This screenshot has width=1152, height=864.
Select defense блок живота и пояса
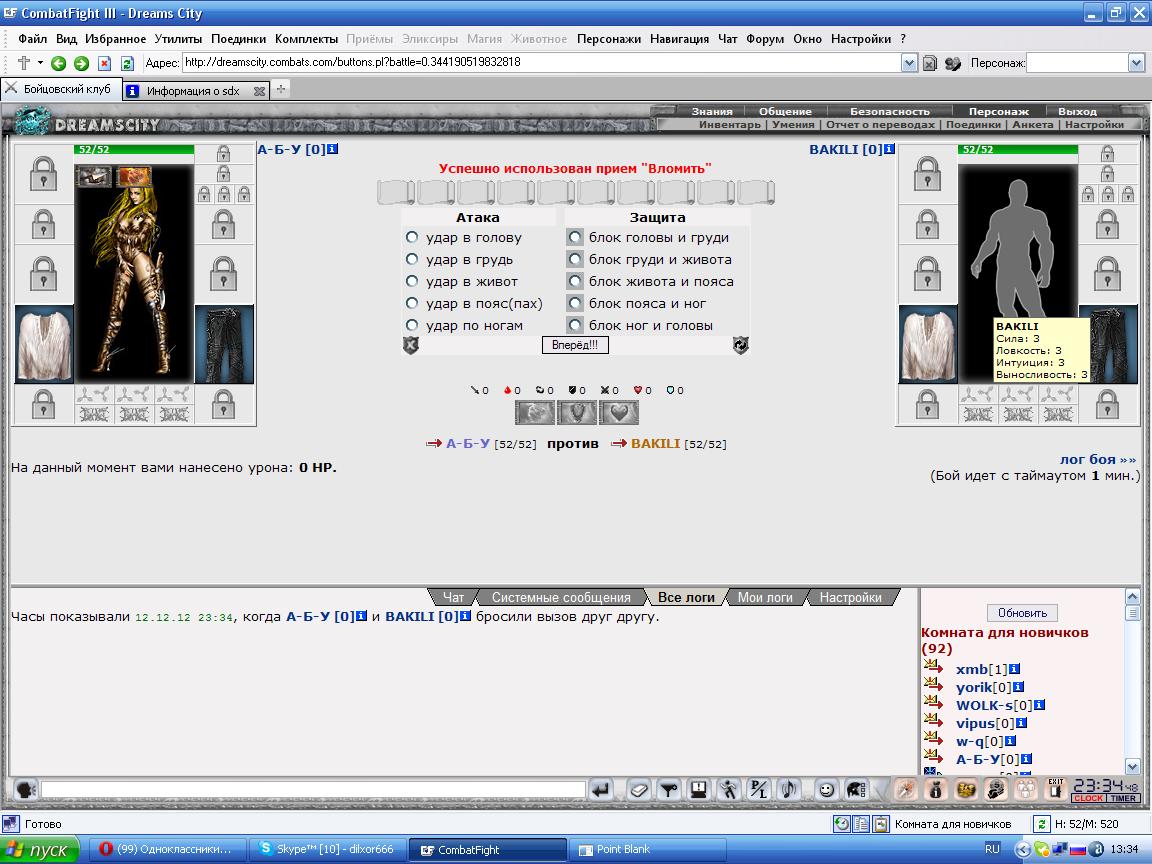(575, 281)
